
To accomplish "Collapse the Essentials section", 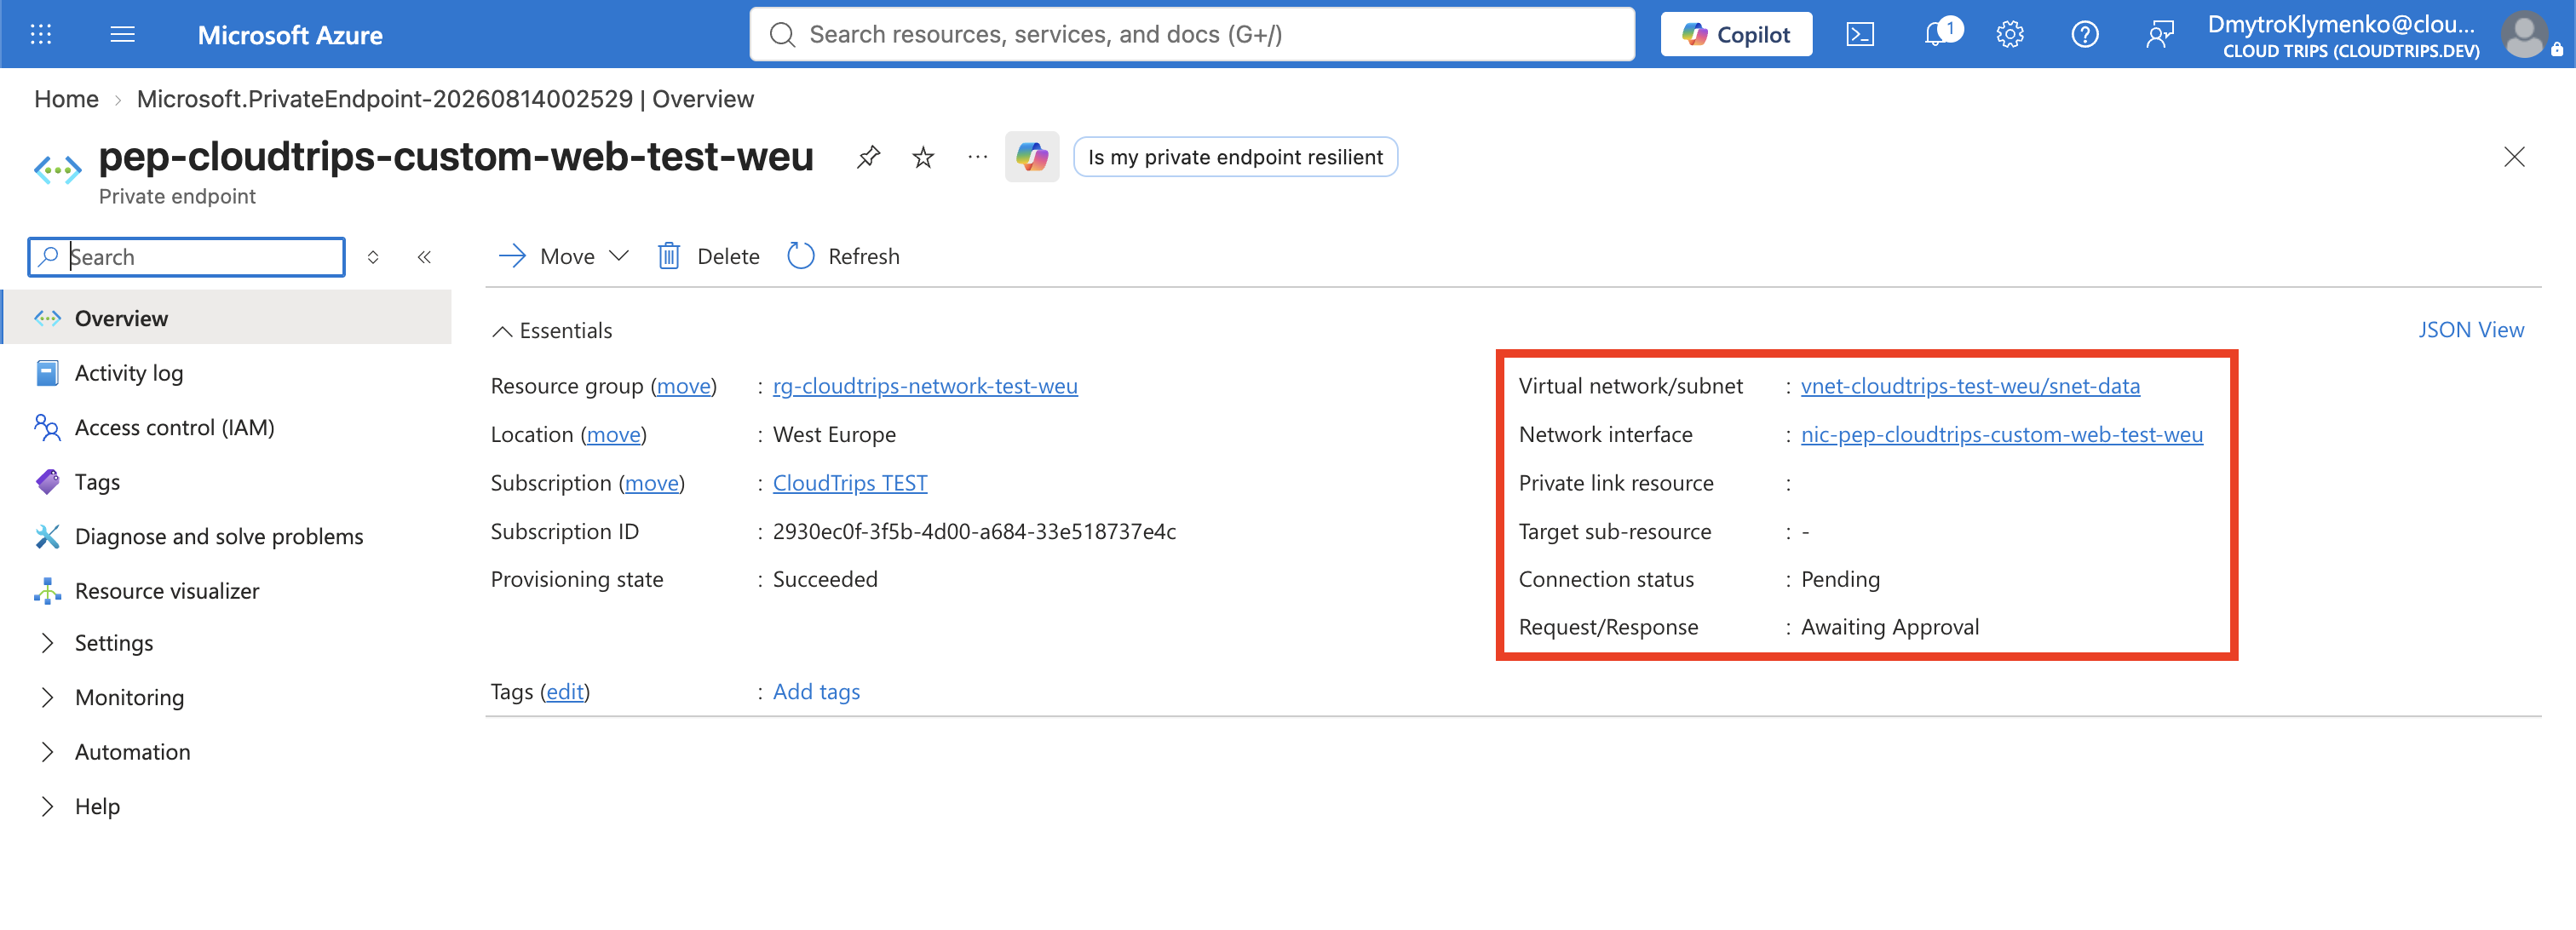I will (552, 330).
